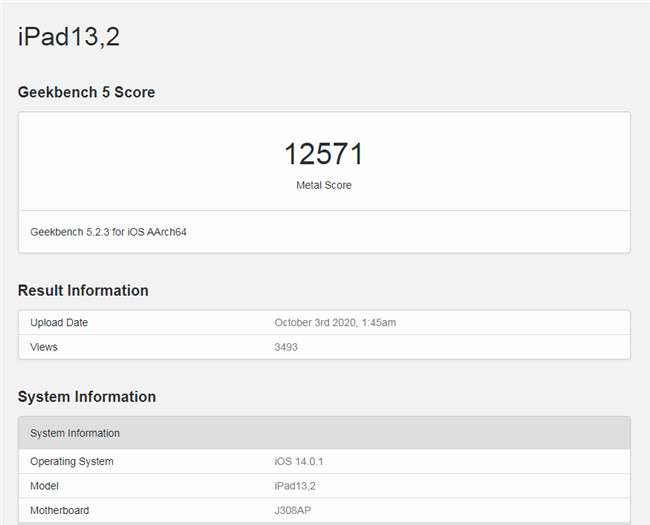Viewport: 650px width, 525px height.
Task: Click the Views label
Action: pos(44,347)
